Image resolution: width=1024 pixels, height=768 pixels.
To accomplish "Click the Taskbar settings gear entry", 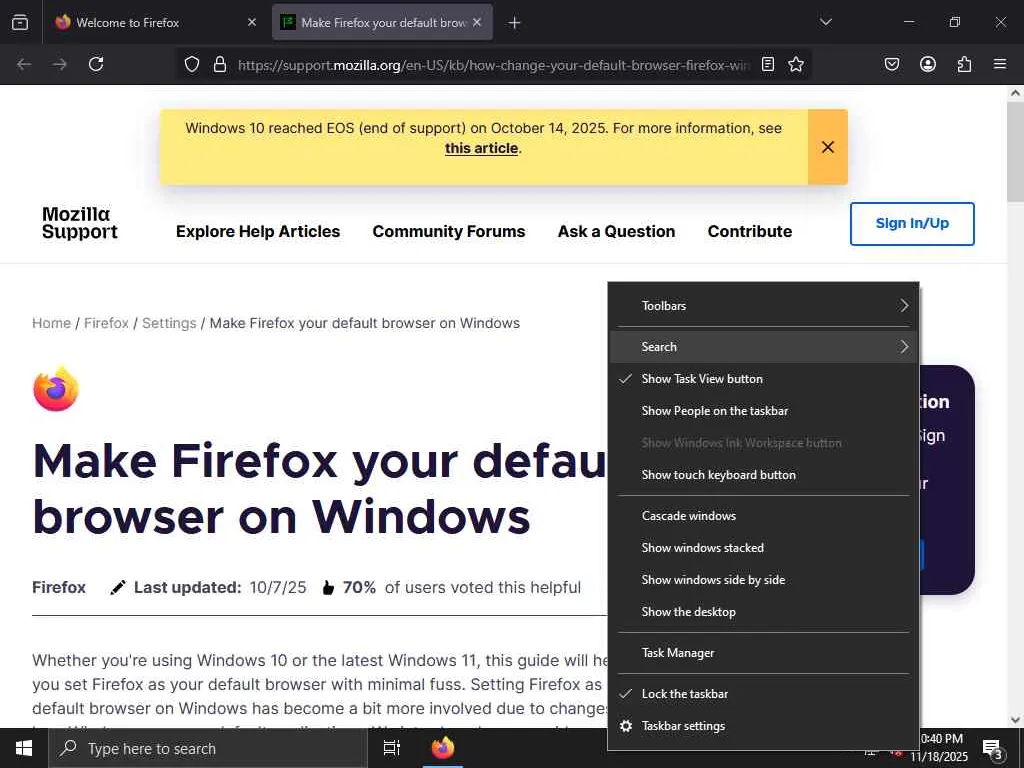I will (x=763, y=726).
